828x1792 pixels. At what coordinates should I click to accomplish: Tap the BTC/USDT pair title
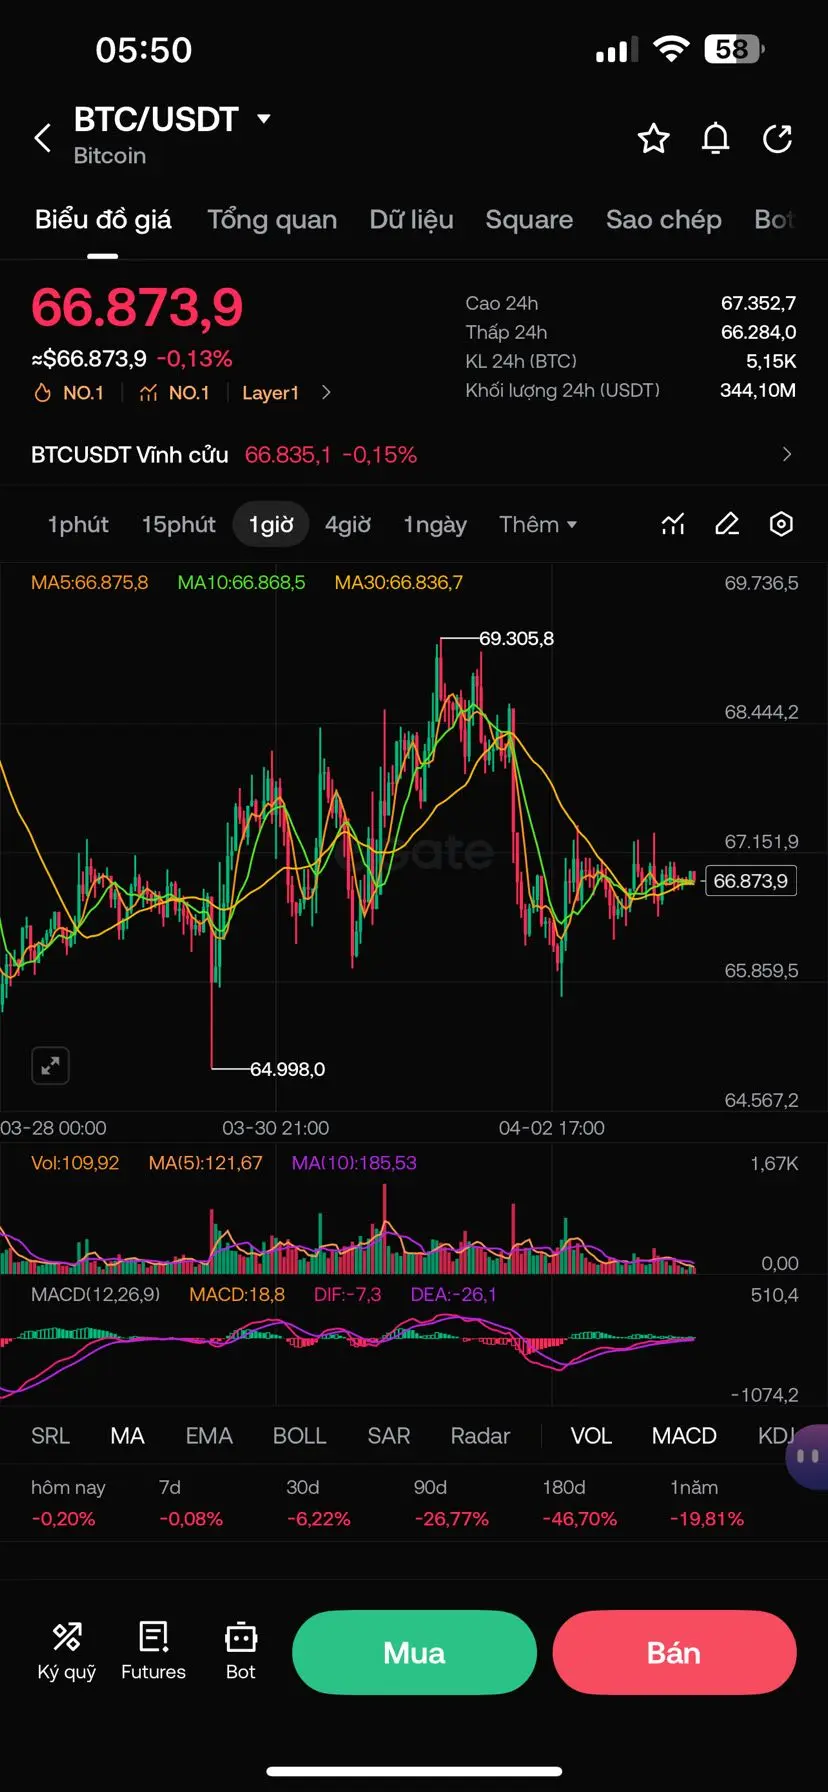(x=156, y=120)
